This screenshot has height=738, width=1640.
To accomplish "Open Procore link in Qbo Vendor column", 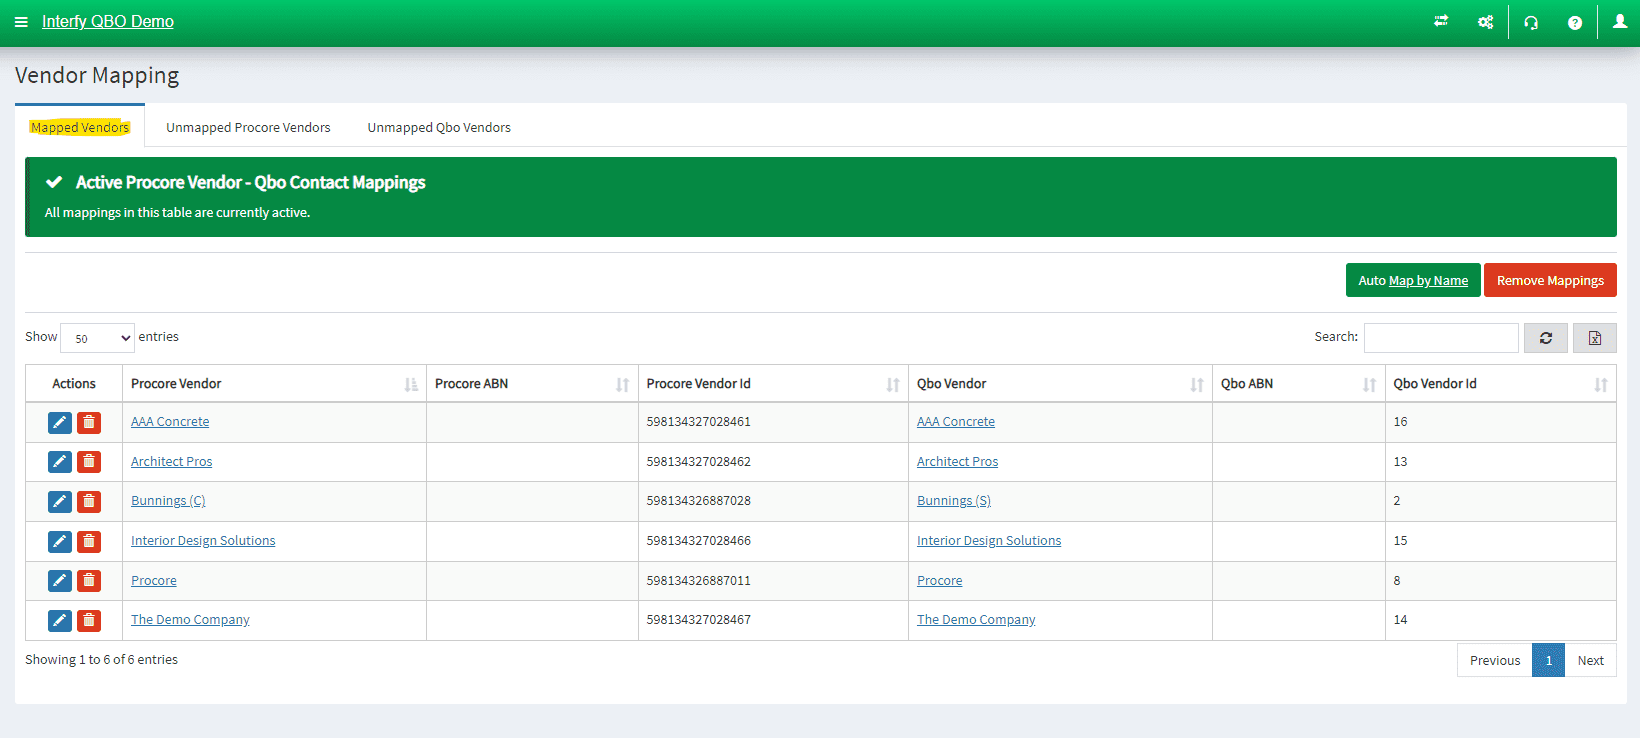I will click(940, 581).
